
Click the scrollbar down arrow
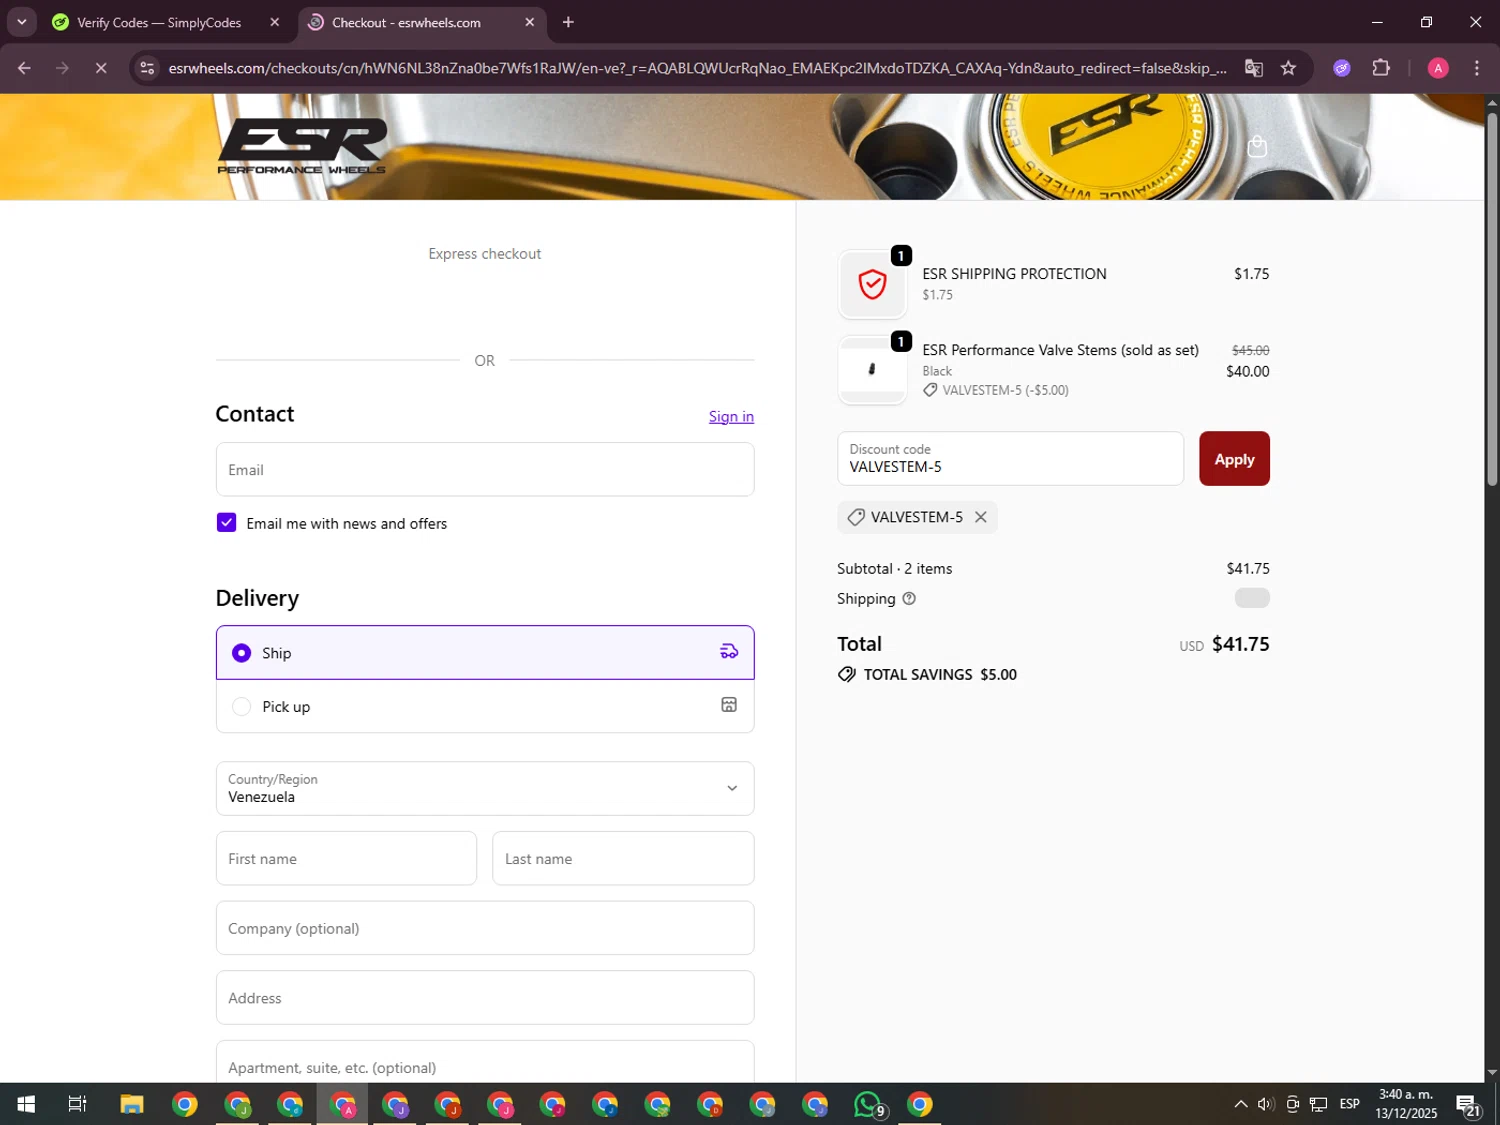(1492, 1073)
